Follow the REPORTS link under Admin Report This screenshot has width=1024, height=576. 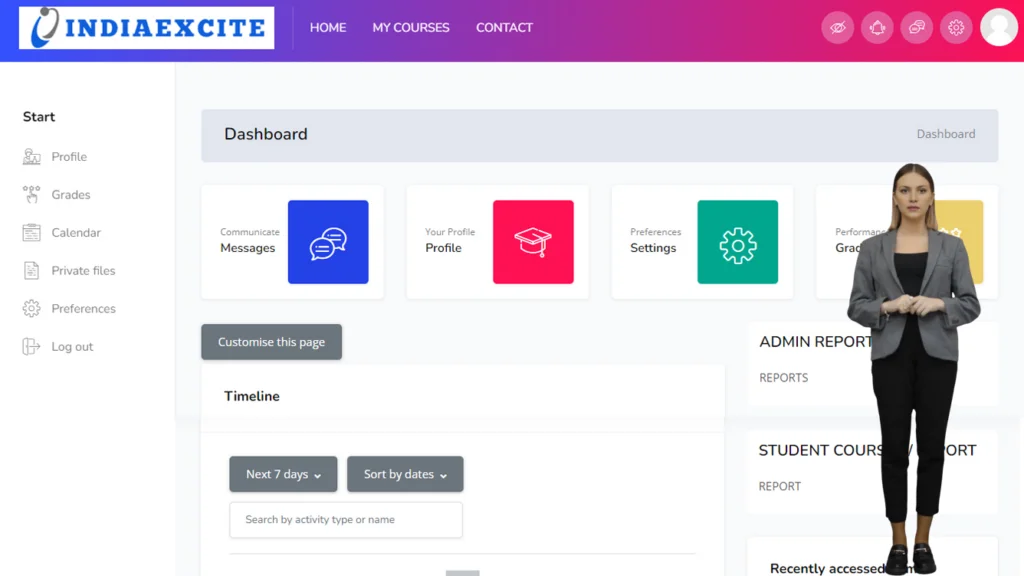pyautogui.click(x=784, y=378)
